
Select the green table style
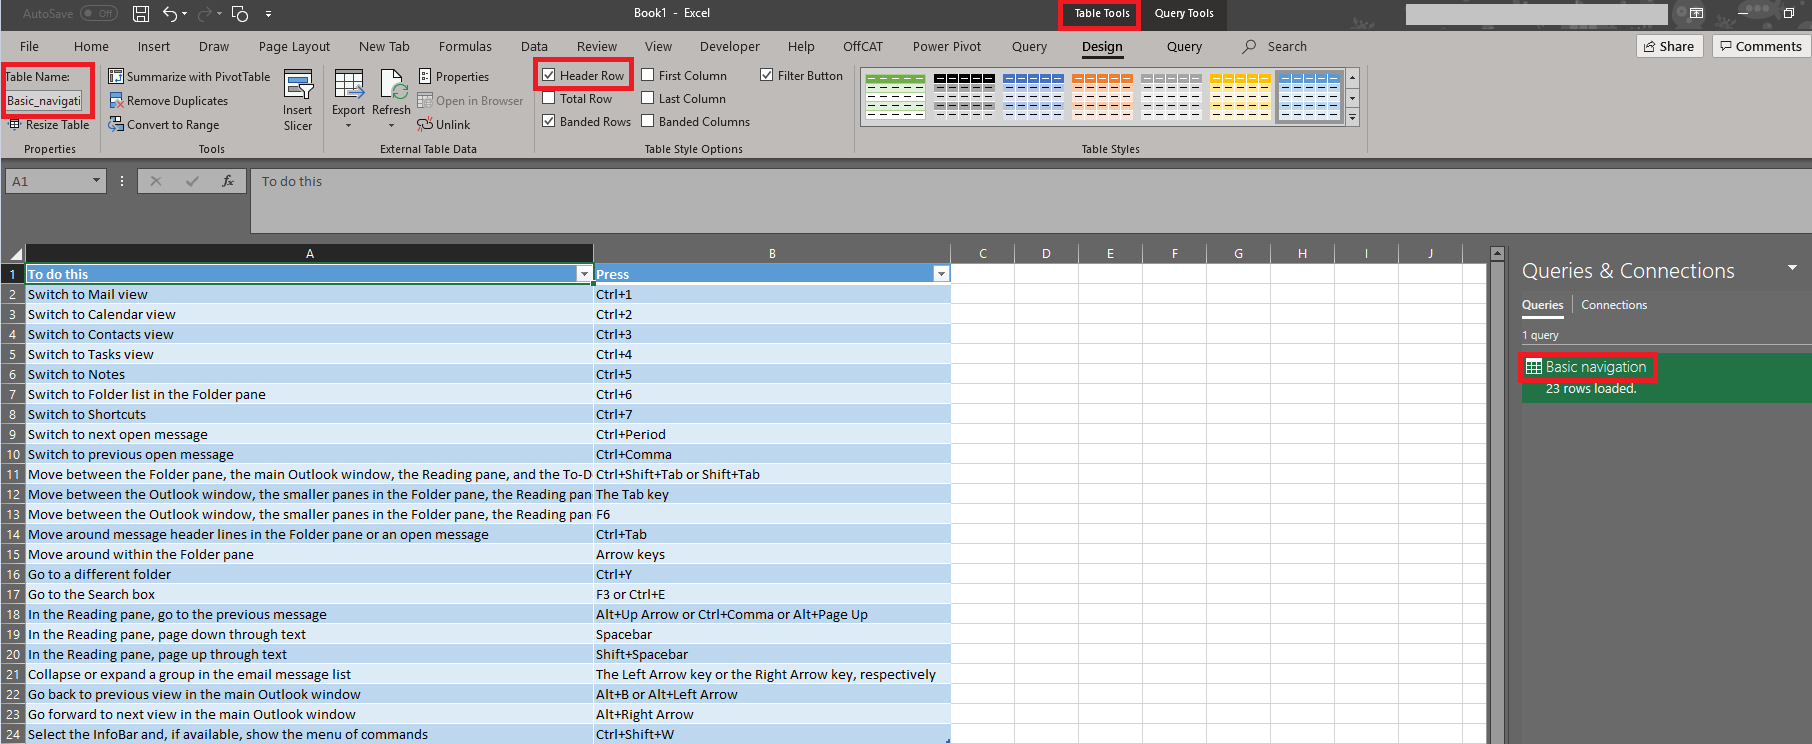coord(895,97)
